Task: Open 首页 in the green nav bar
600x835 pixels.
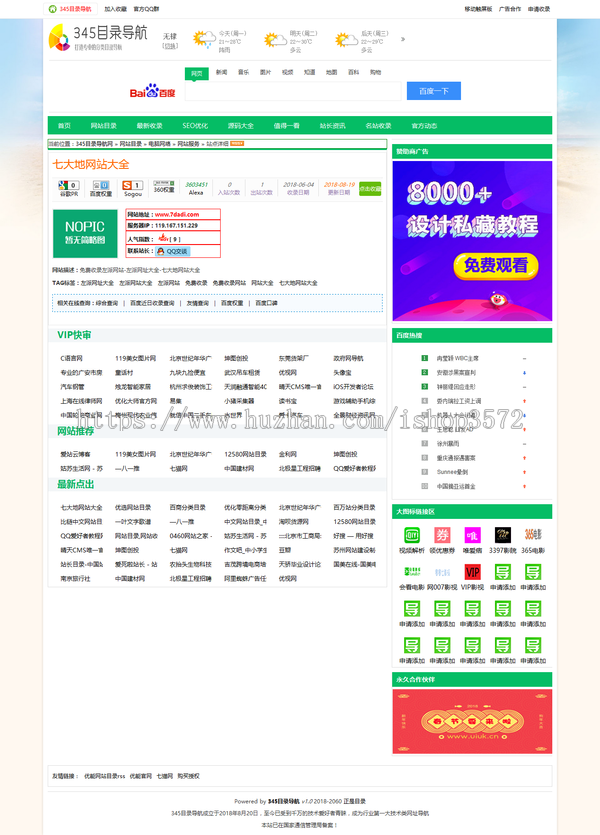Action: pyautogui.click(x=64, y=126)
